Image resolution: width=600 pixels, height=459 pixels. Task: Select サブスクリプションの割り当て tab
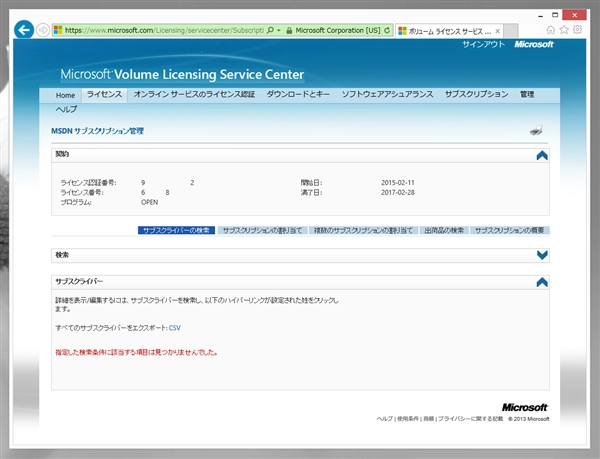tap(262, 230)
